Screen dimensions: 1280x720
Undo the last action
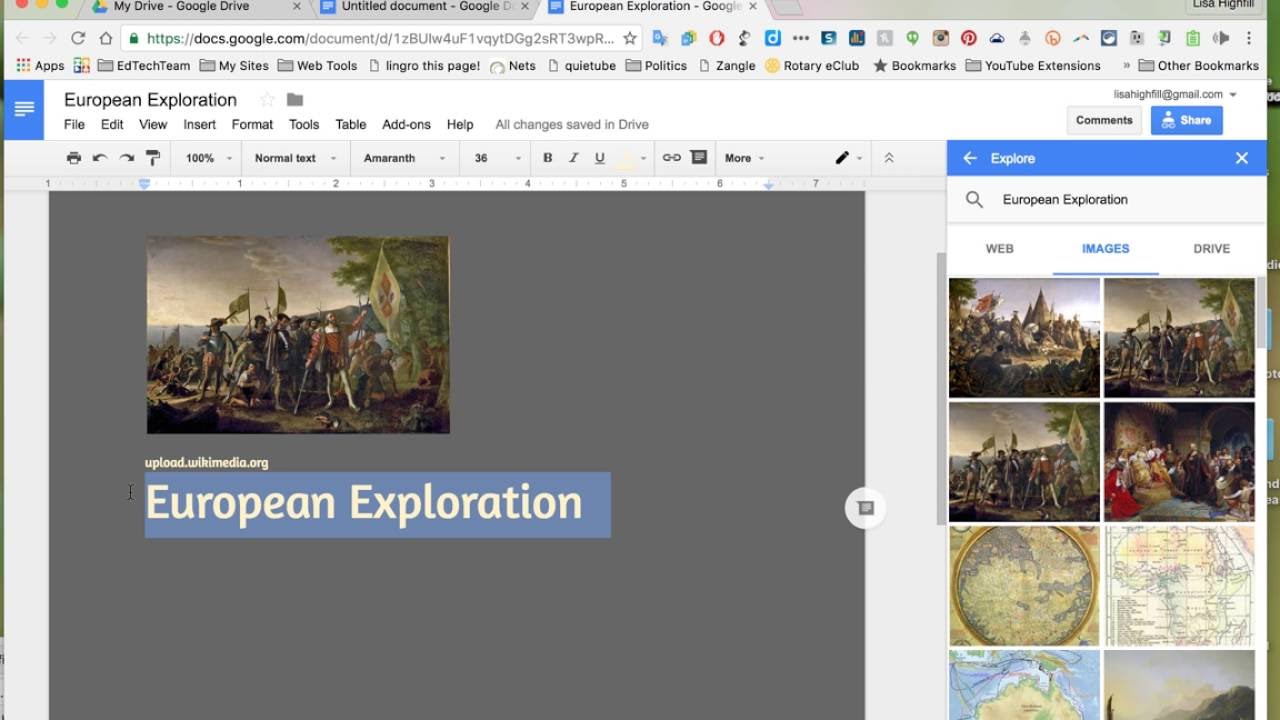coord(100,158)
